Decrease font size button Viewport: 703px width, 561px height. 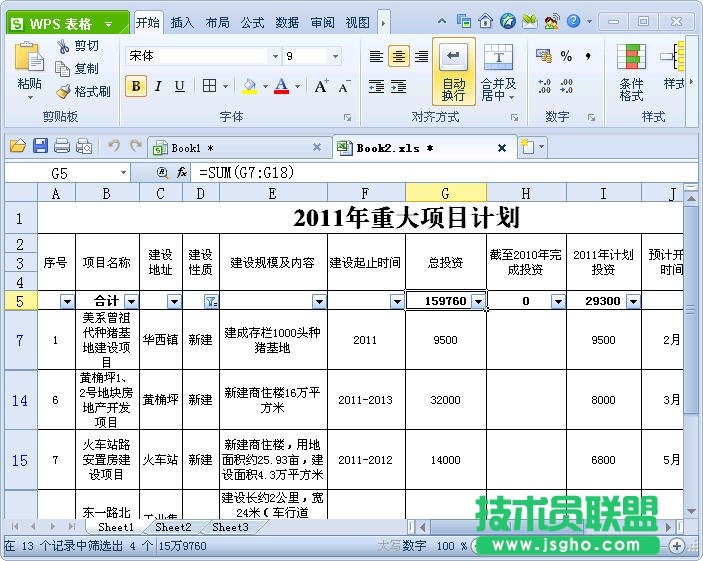point(344,86)
